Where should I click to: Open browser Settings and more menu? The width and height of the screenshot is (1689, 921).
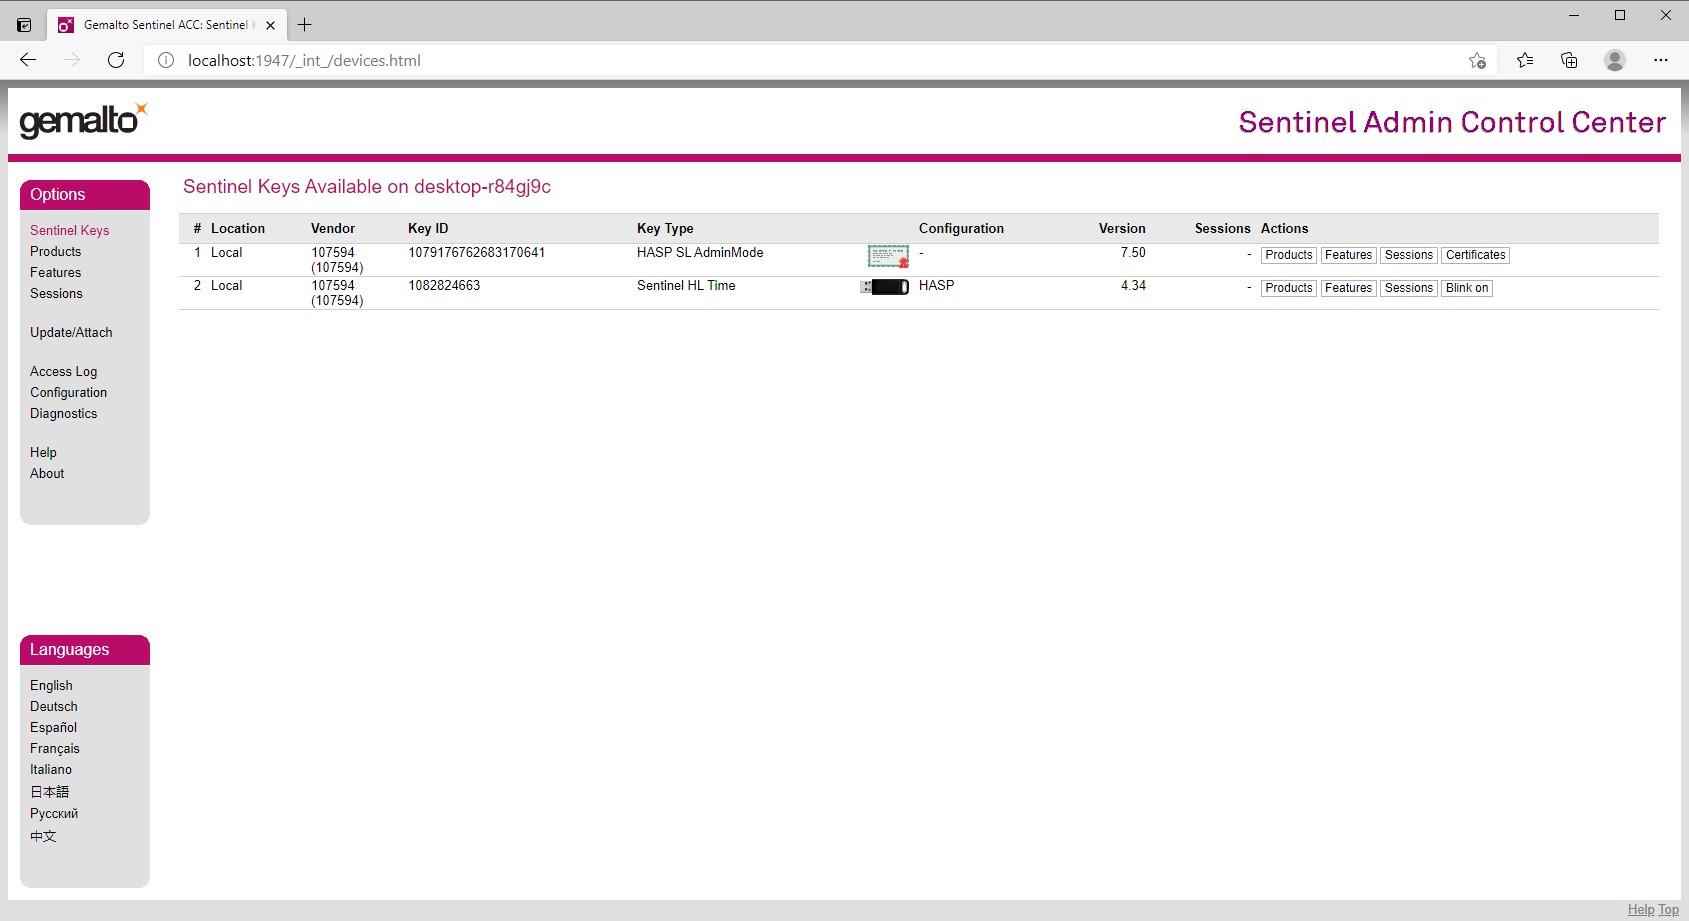pyautogui.click(x=1661, y=60)
